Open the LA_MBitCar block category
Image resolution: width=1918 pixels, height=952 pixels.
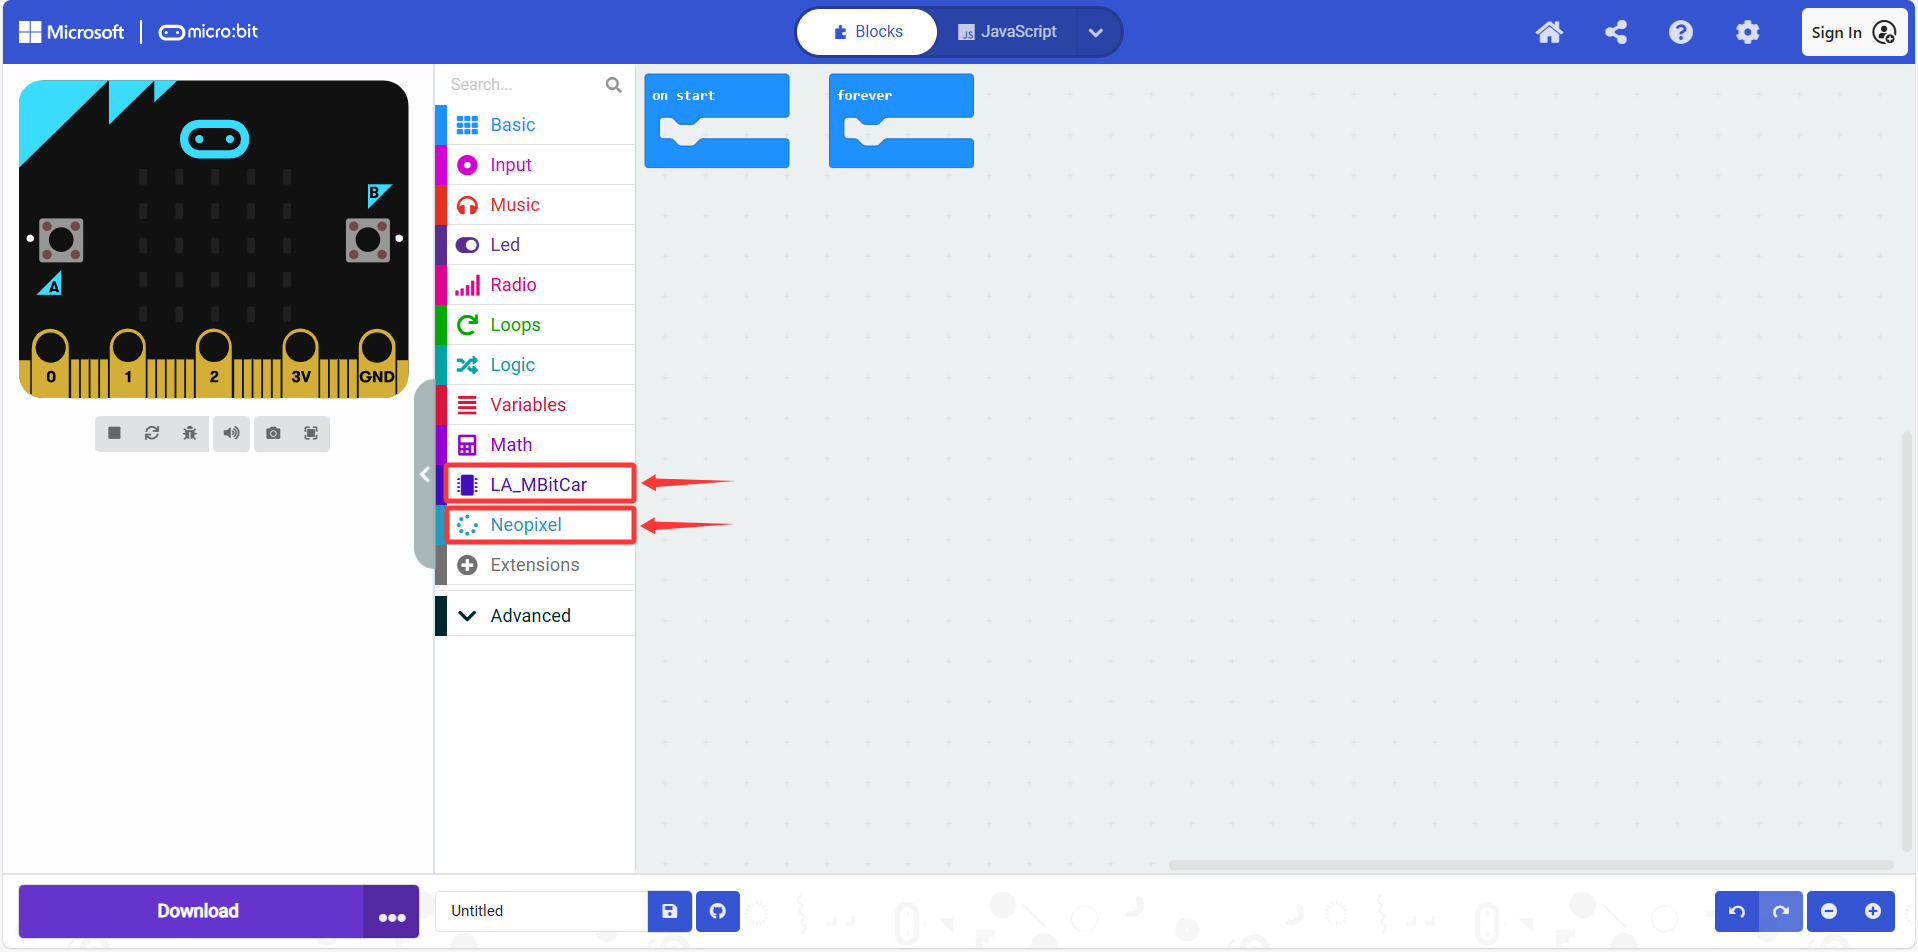click(x=540, y=485)
